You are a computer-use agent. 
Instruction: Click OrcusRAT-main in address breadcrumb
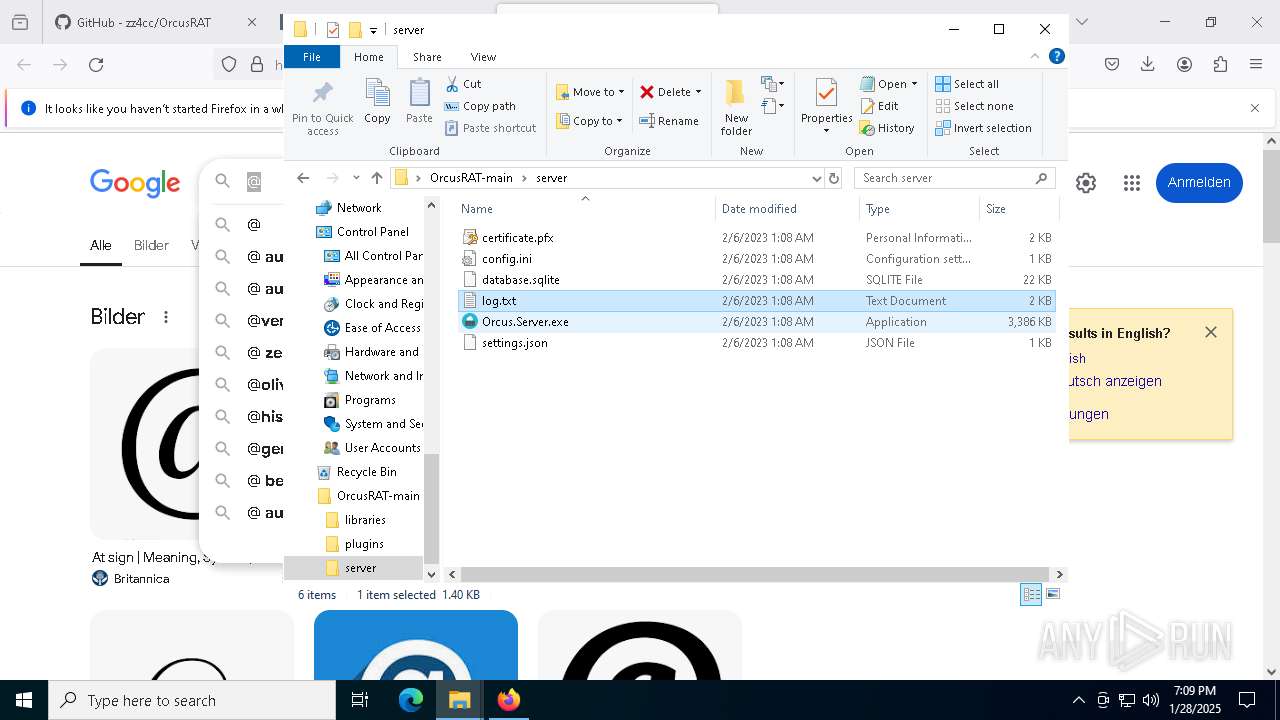coord(471,178)
